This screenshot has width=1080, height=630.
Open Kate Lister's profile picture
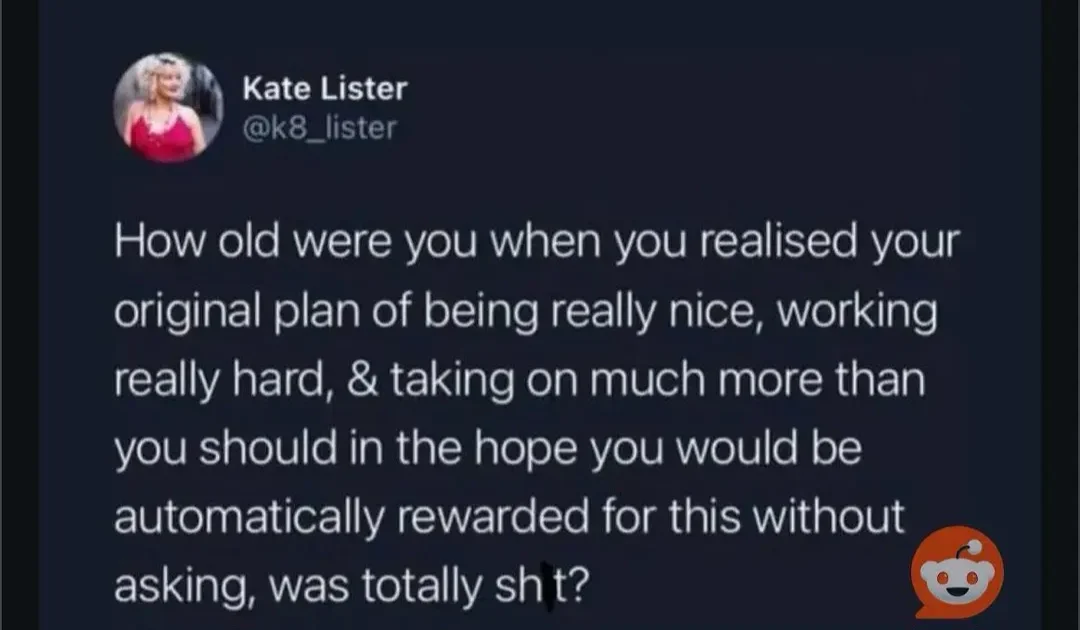click(167, 108)
